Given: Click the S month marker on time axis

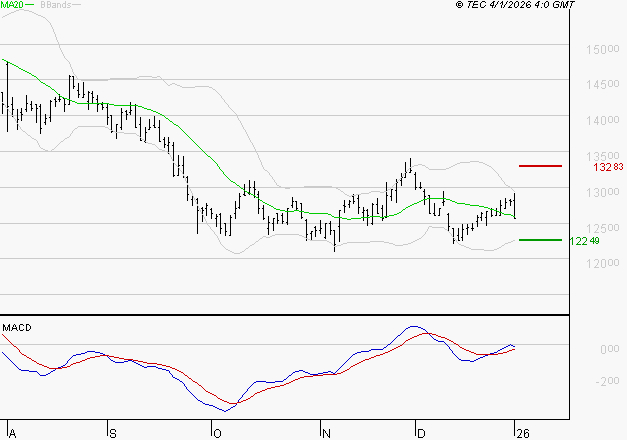Looking at the screenshot, I should point(113,434).
